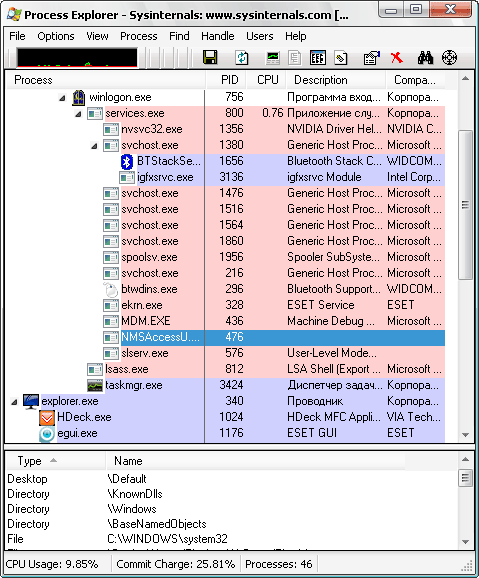Click the Show Process Tree icon

(294, 58)
